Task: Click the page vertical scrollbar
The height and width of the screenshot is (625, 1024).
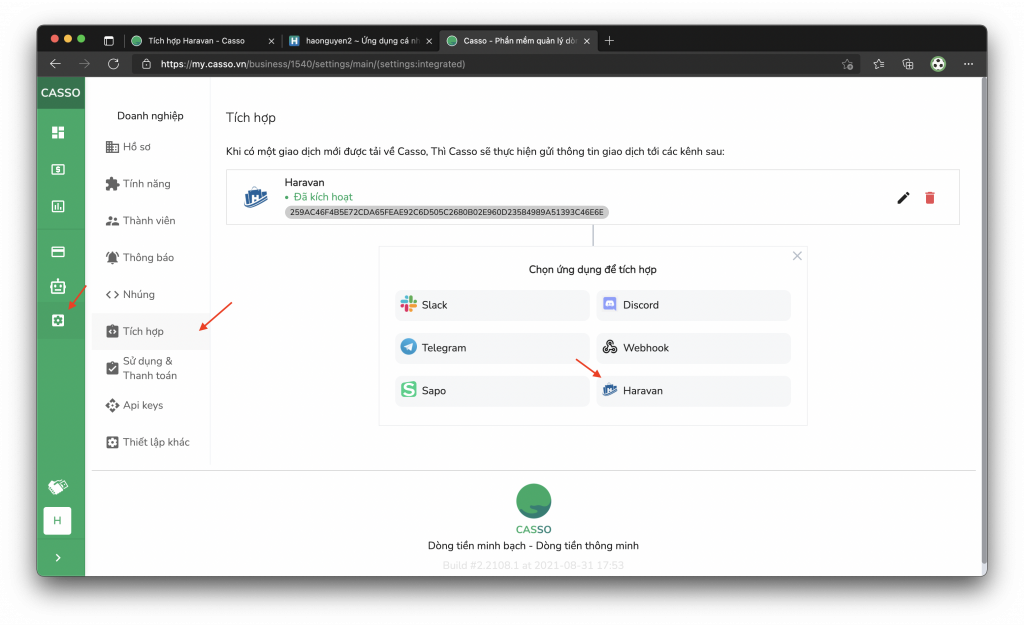Action: click(984, 320)
